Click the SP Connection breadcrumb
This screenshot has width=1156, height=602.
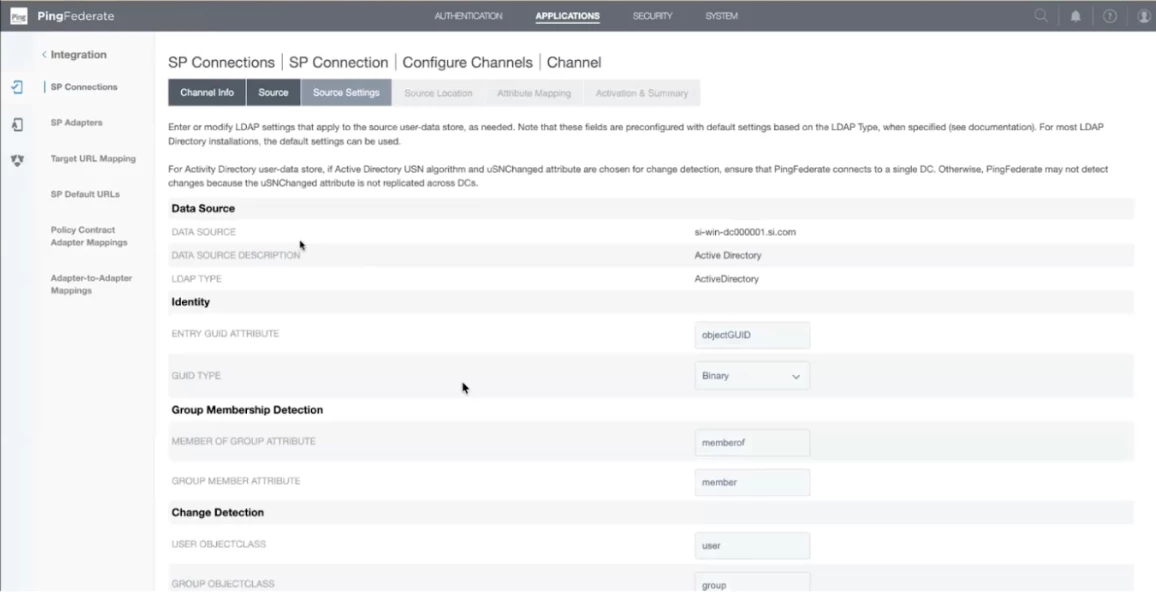pyautogui.click(x=338, y=63)
